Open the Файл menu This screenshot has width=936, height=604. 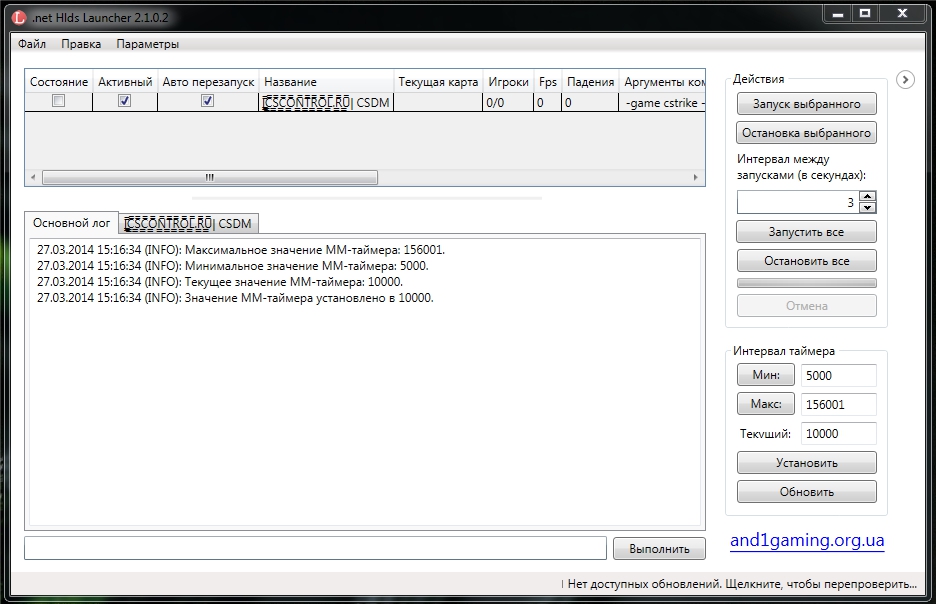[x=32, y=44]
